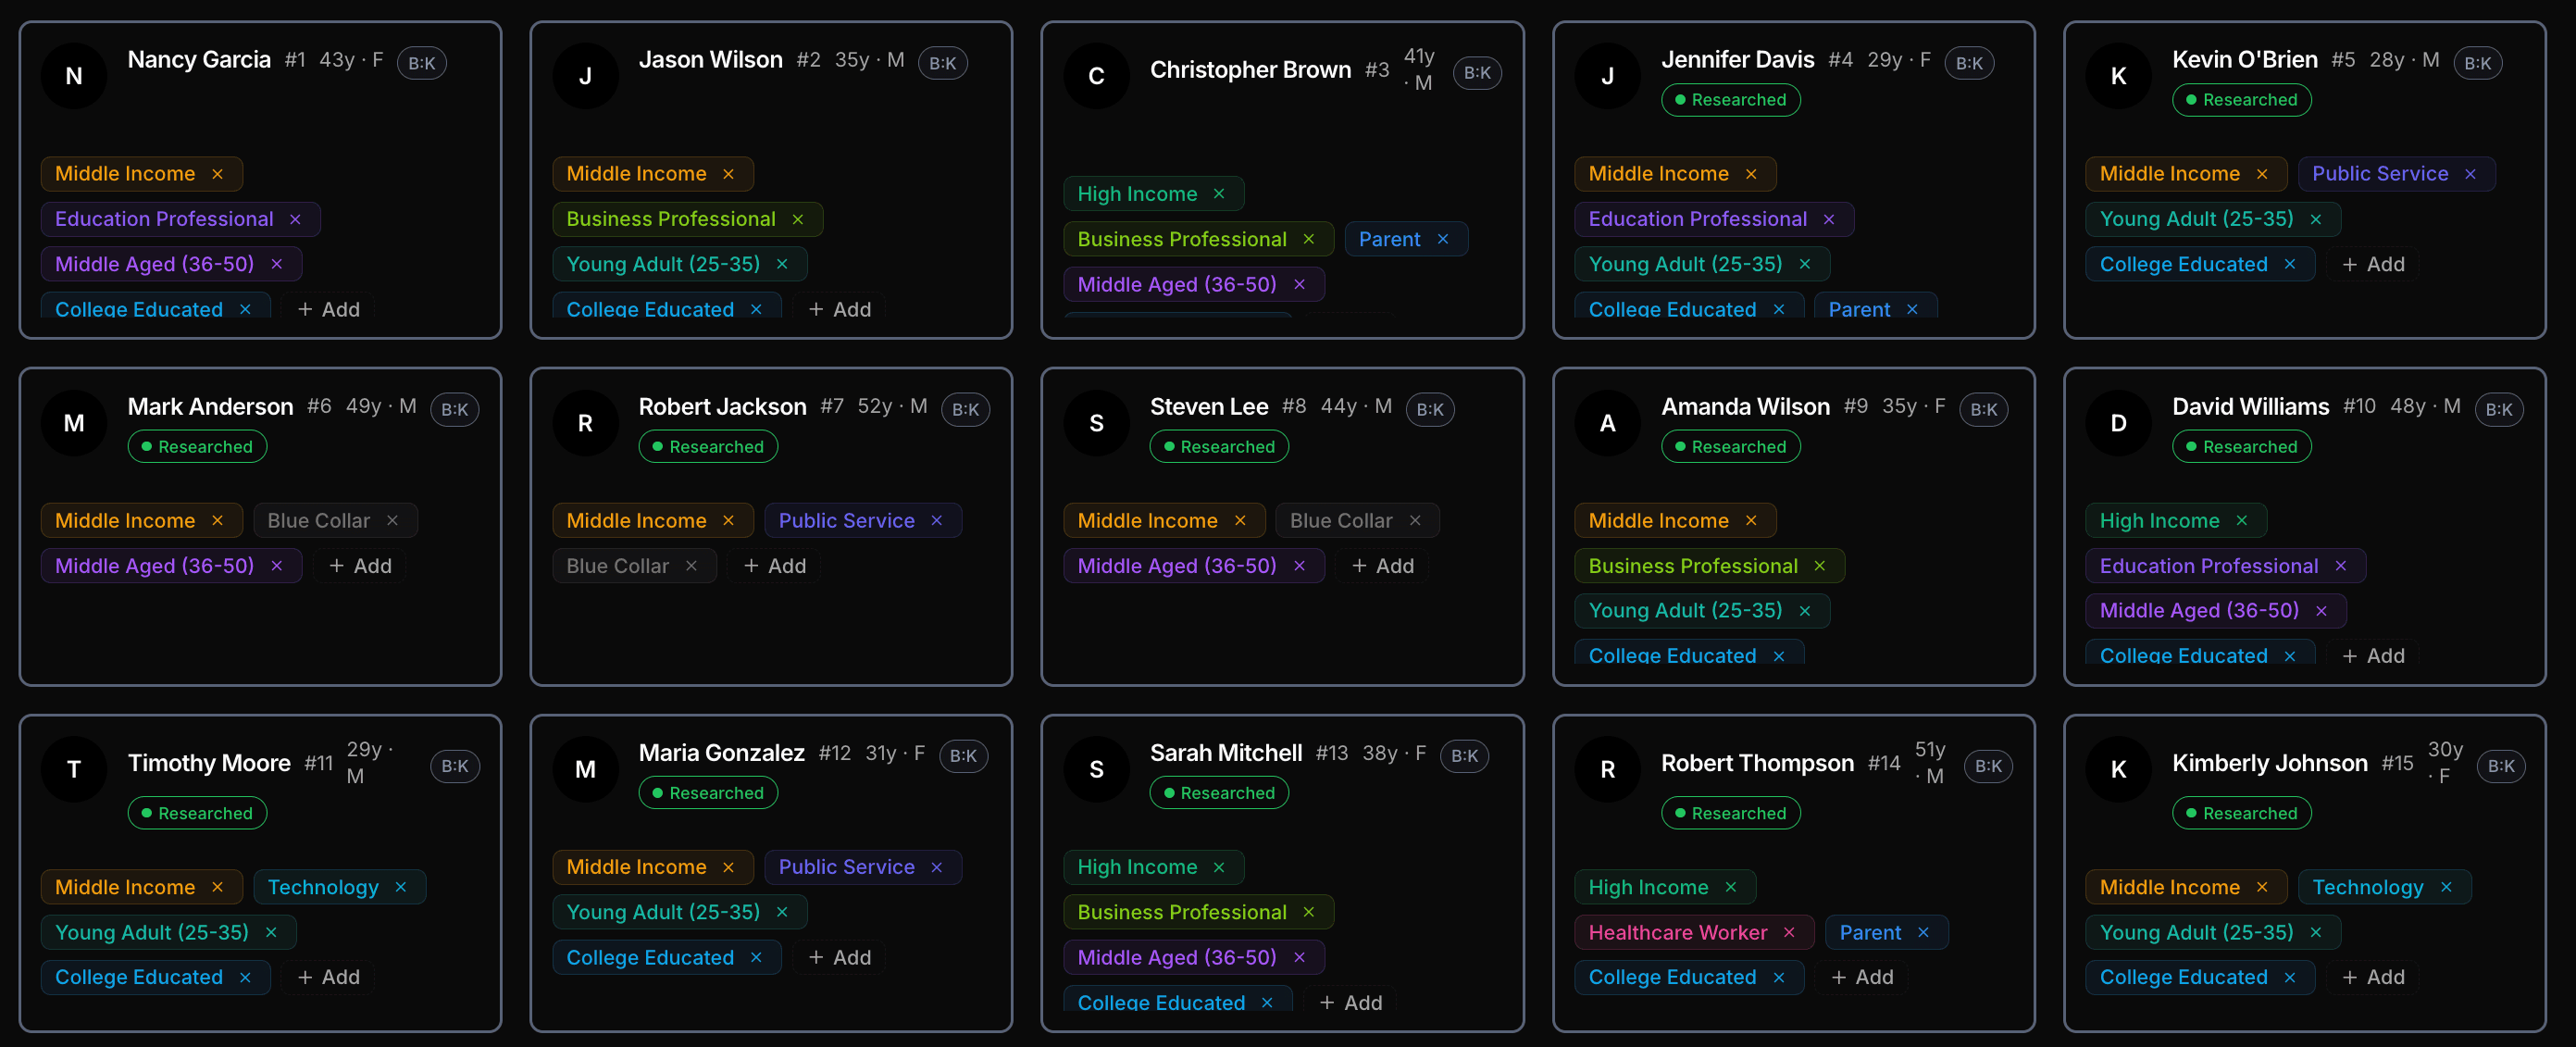The height and width of the screenshot is (1047, 2576).
Task: Remove Healthcare Worker tag from Robert Thompson
Action: point(1790,931)
